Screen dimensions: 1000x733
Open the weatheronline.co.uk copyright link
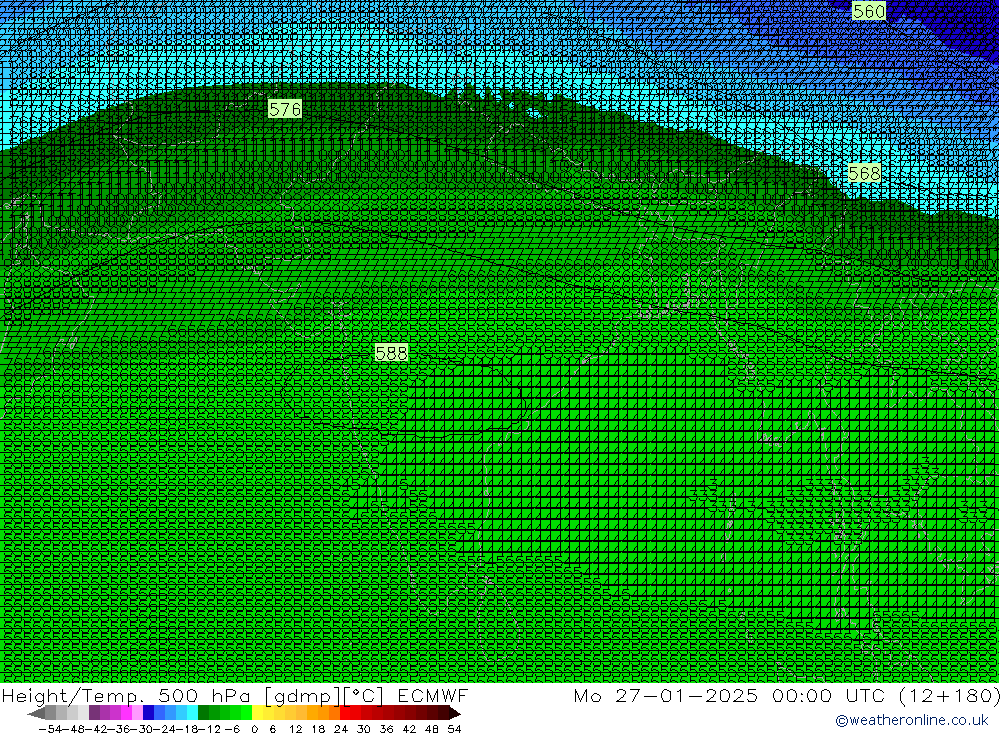(912, 720)
